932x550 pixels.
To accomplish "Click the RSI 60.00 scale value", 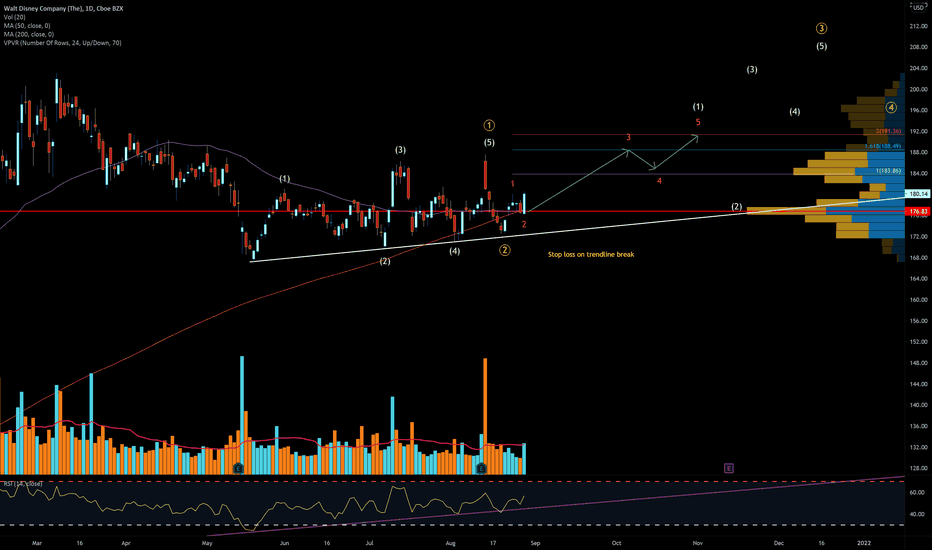I will click(x=917, y=492).
